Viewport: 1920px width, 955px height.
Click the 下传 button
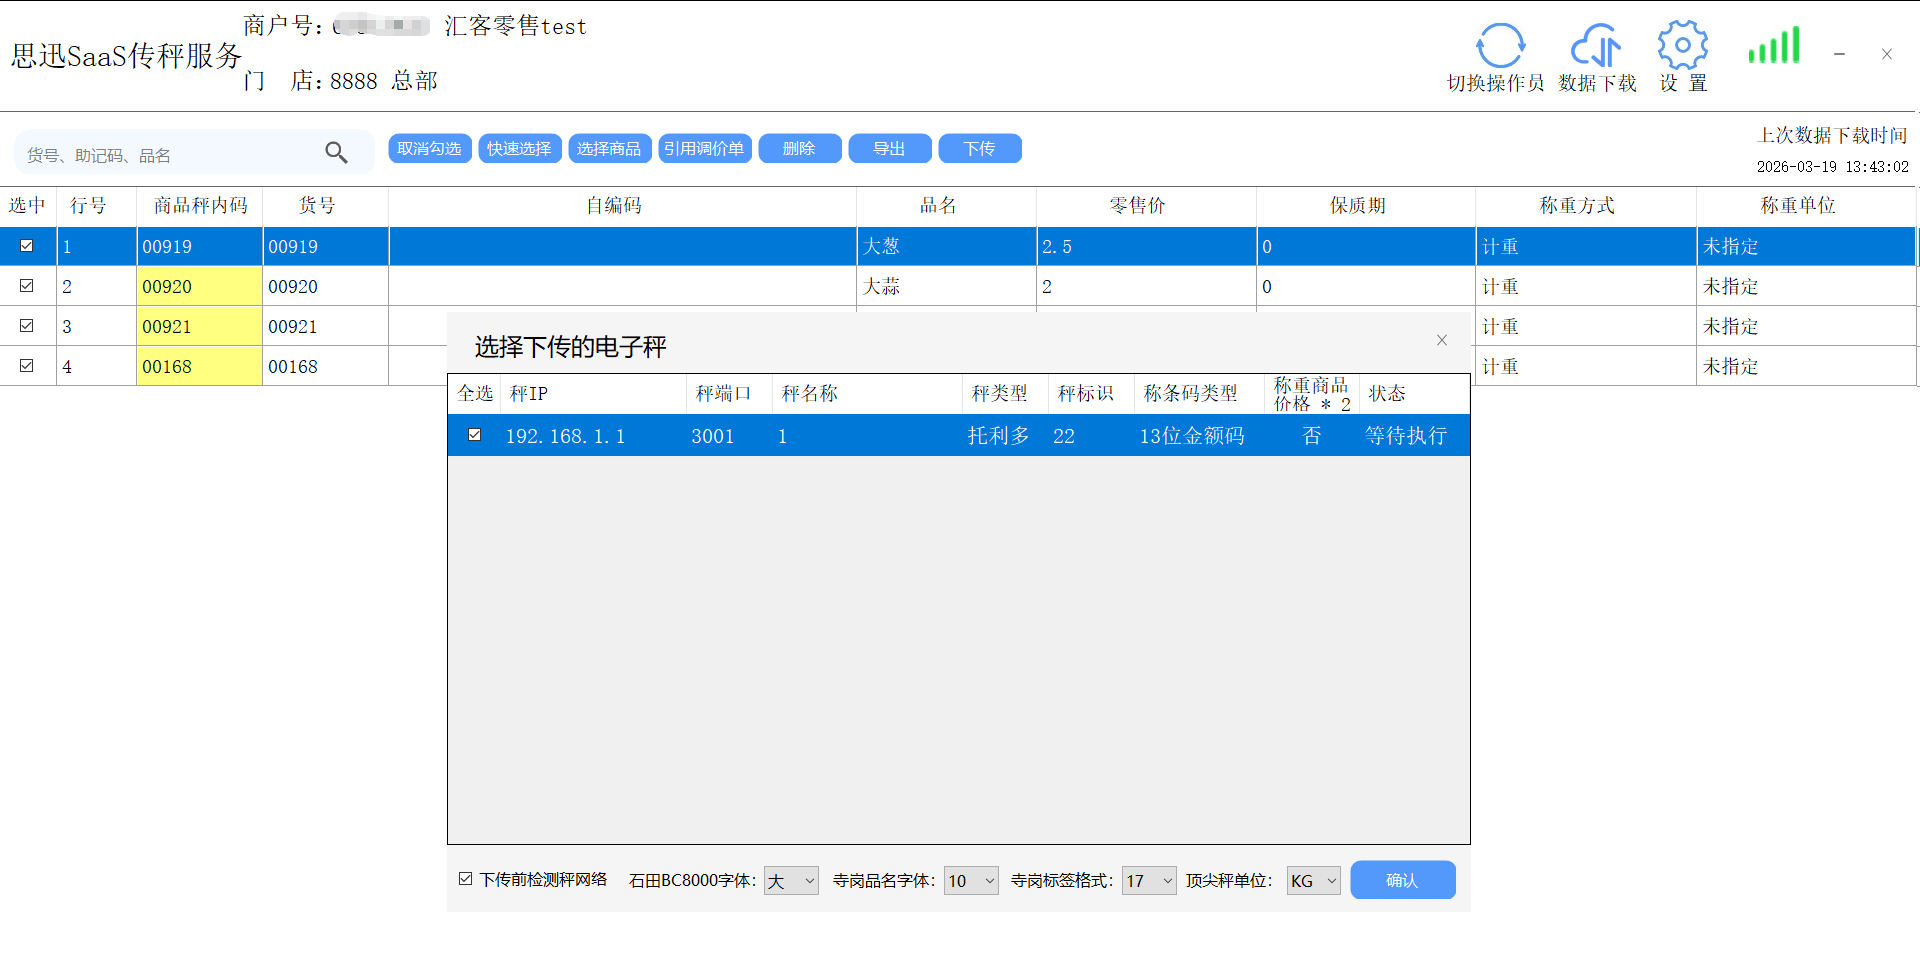pos(979,149)
